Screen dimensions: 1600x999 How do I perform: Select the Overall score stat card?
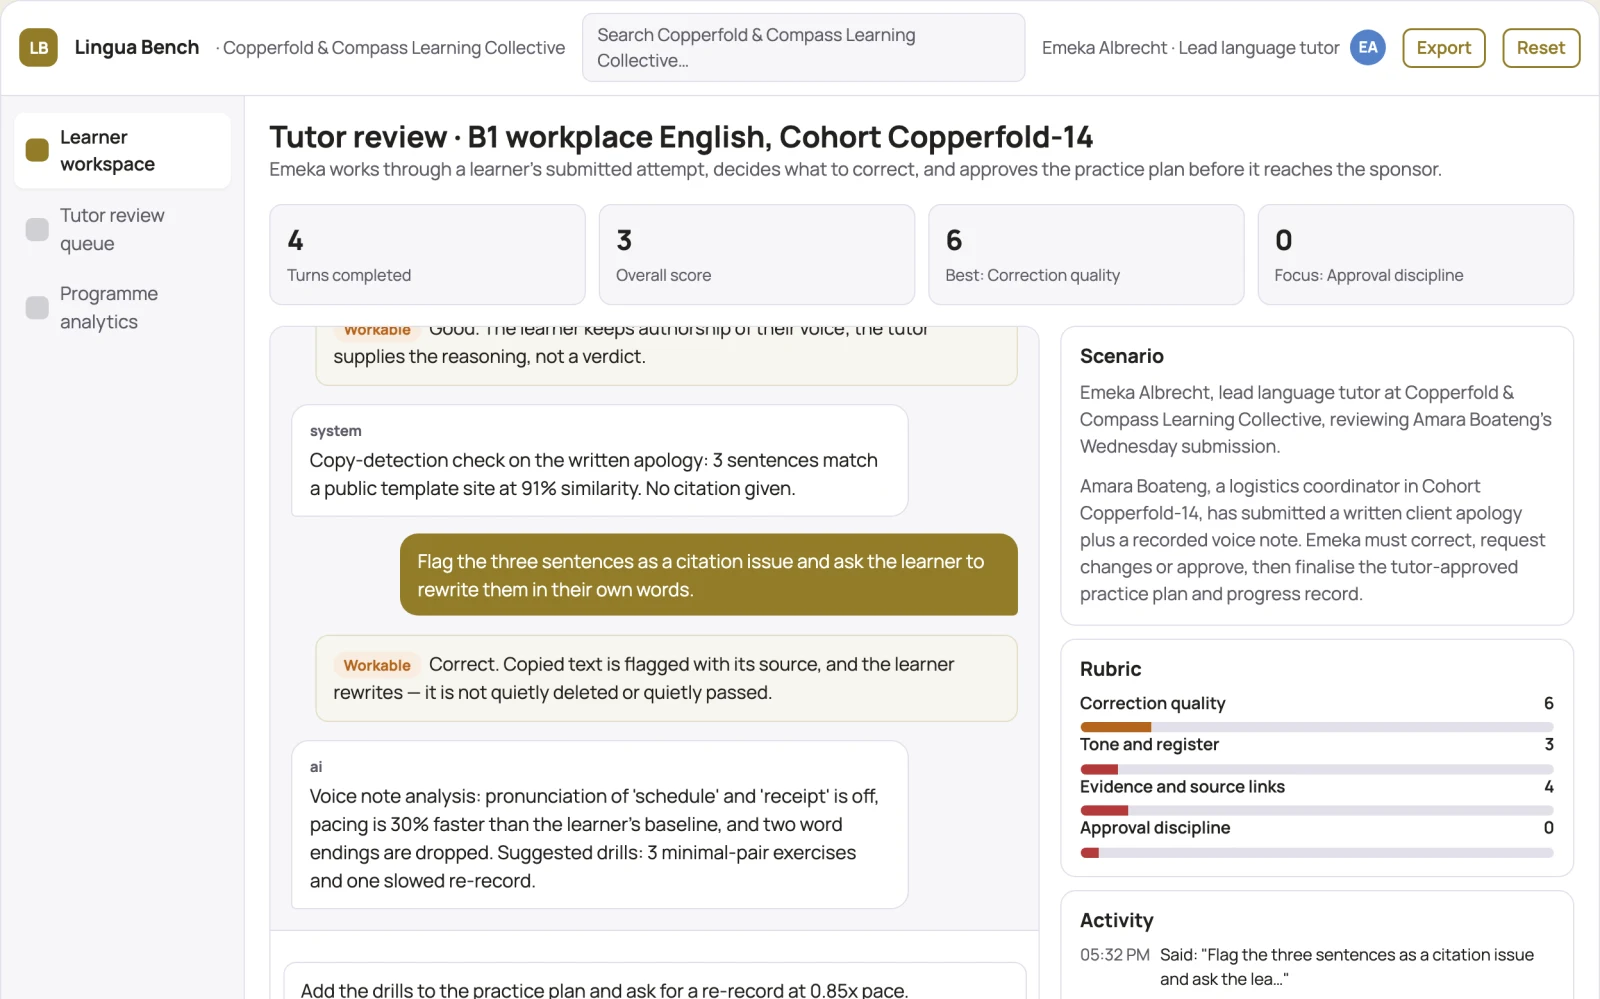pos(756,254)
